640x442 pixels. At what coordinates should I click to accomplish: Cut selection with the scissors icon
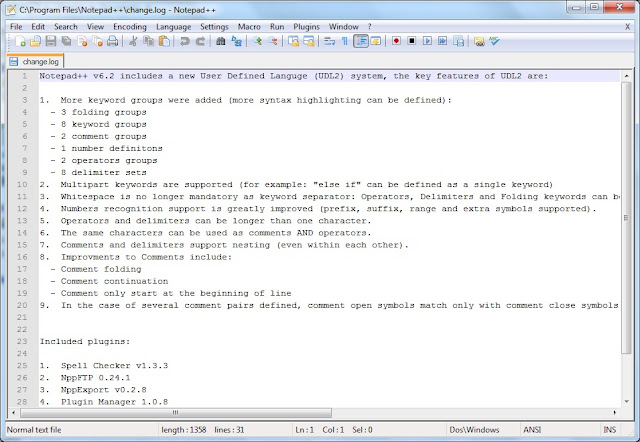(133, 41)
